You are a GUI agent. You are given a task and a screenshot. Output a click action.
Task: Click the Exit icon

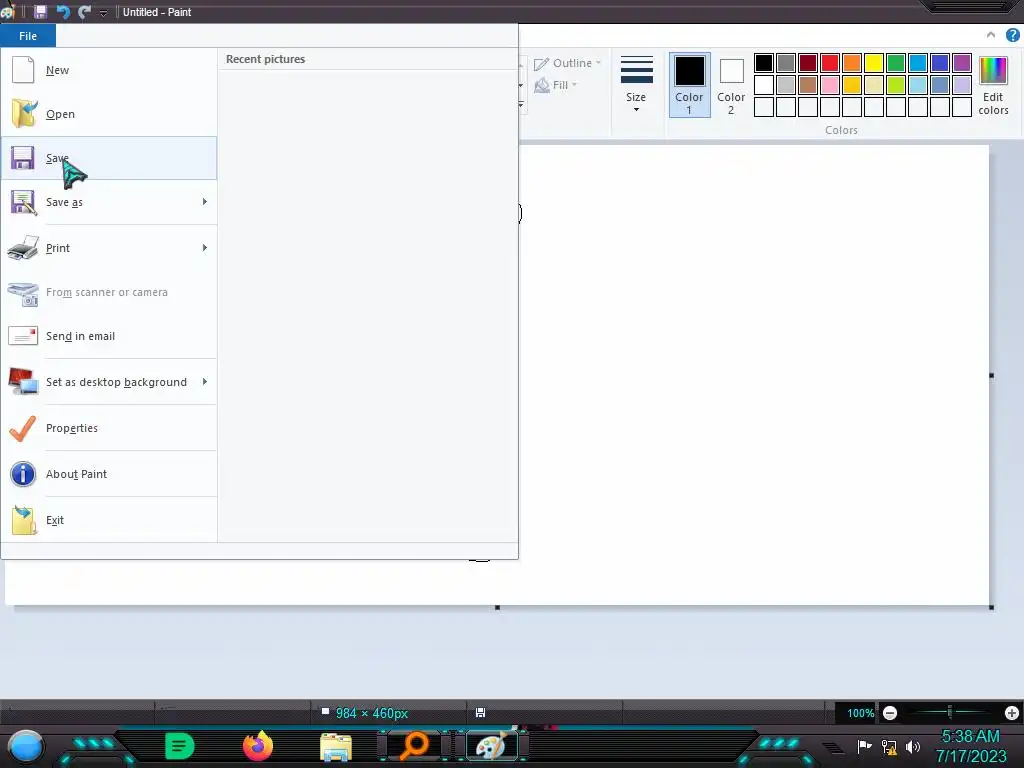coord(24,520)
